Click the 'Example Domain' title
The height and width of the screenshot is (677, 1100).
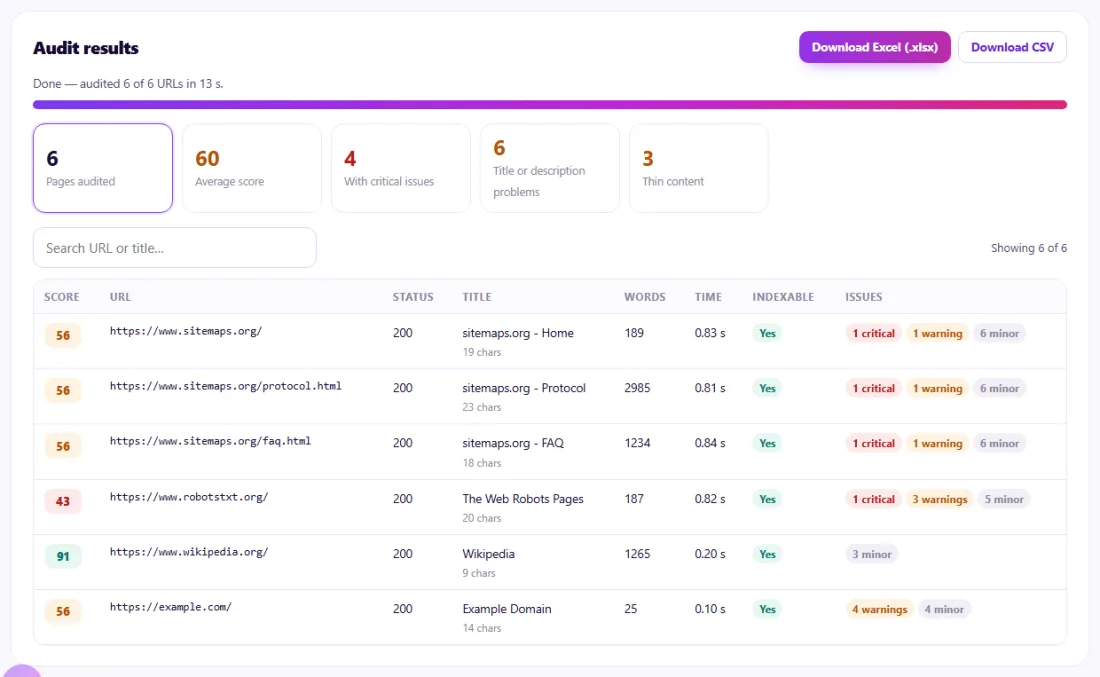point(507,609)
